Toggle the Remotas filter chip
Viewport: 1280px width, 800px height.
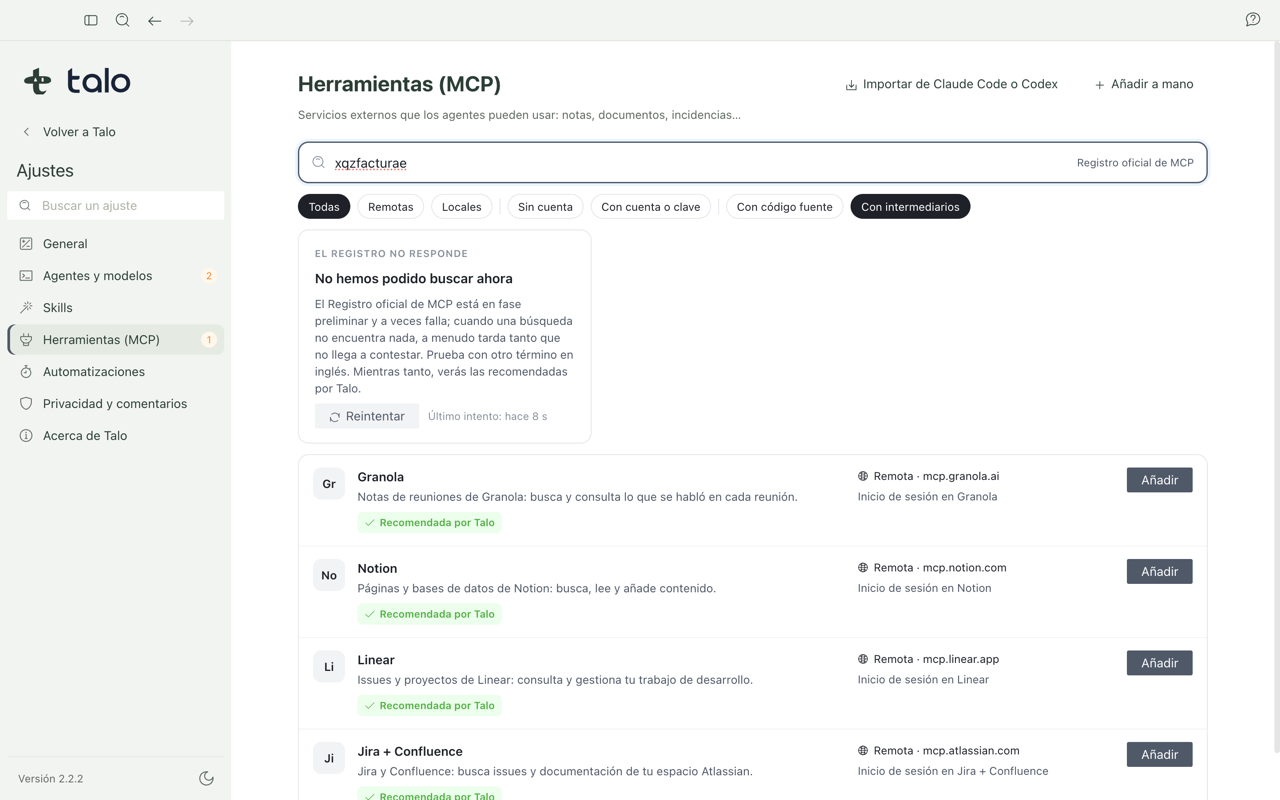[x=391, y=207]
